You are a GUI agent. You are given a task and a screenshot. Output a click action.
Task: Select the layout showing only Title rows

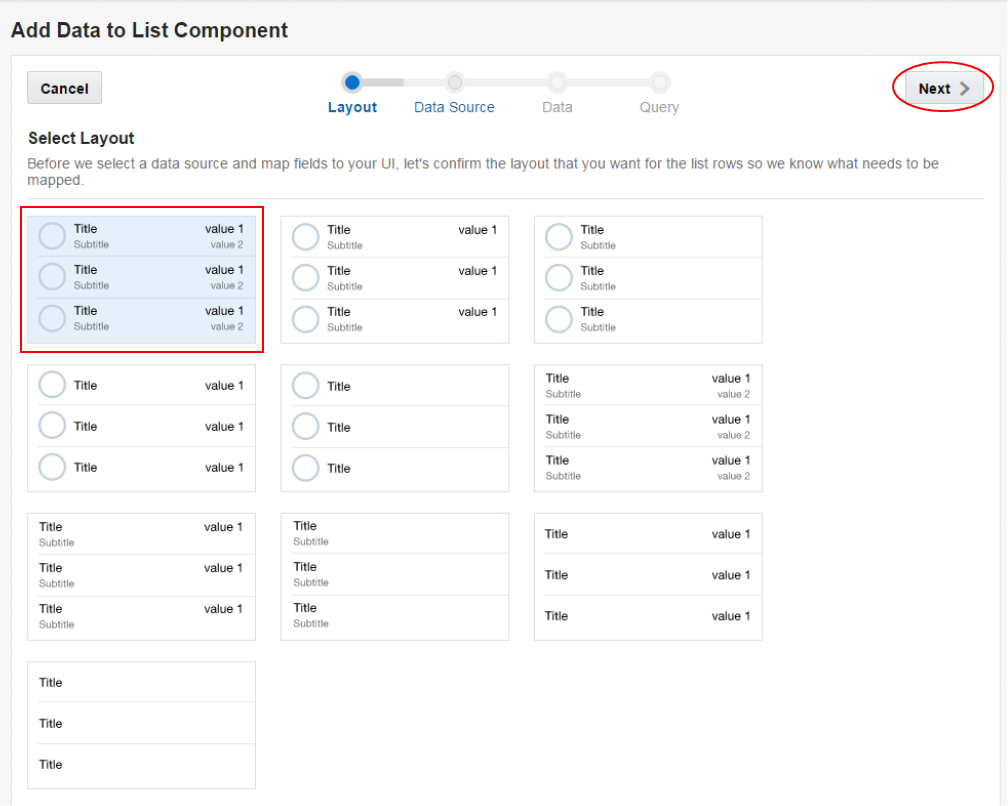[141, 725]
